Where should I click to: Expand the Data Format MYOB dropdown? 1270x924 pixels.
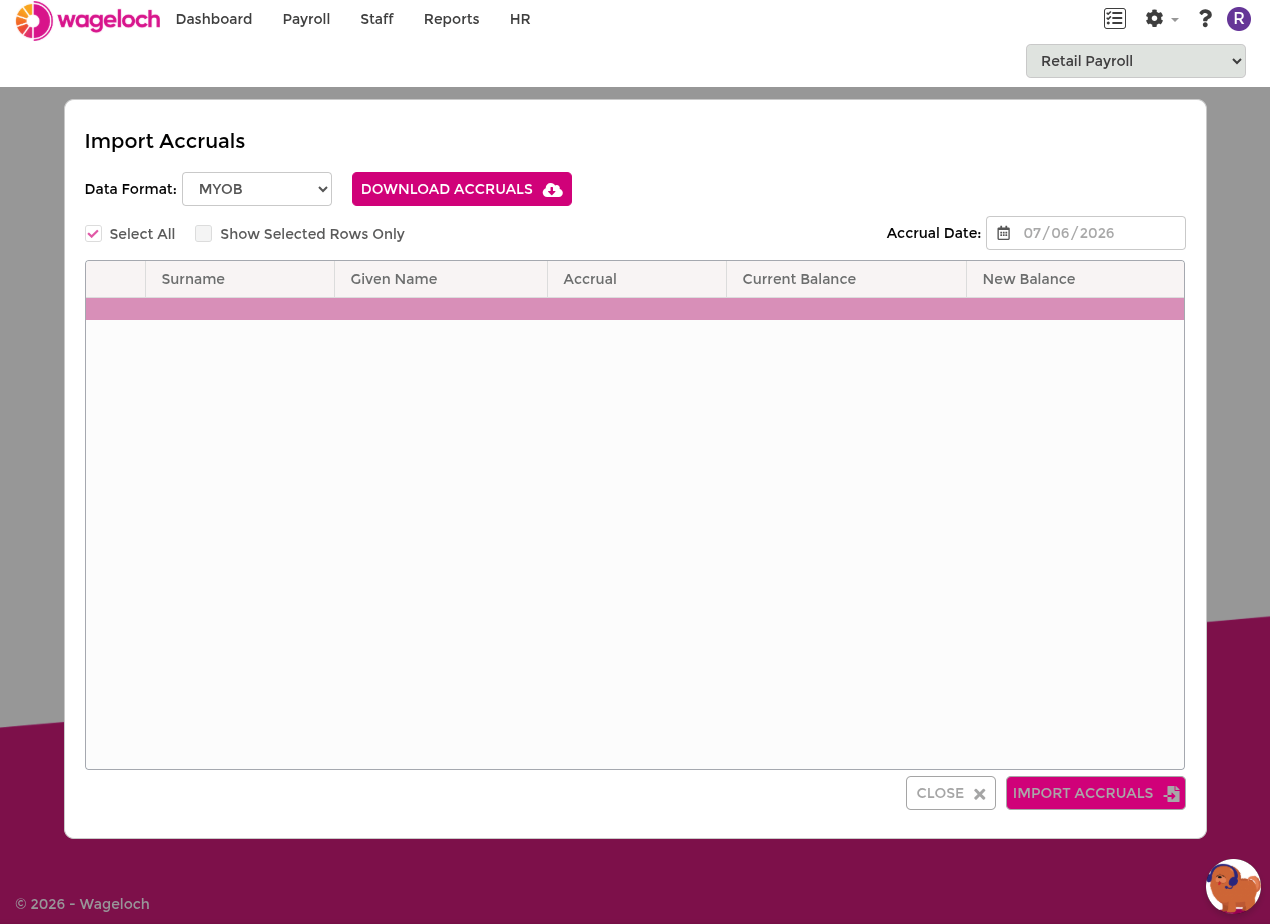click(x=257, y=189)
